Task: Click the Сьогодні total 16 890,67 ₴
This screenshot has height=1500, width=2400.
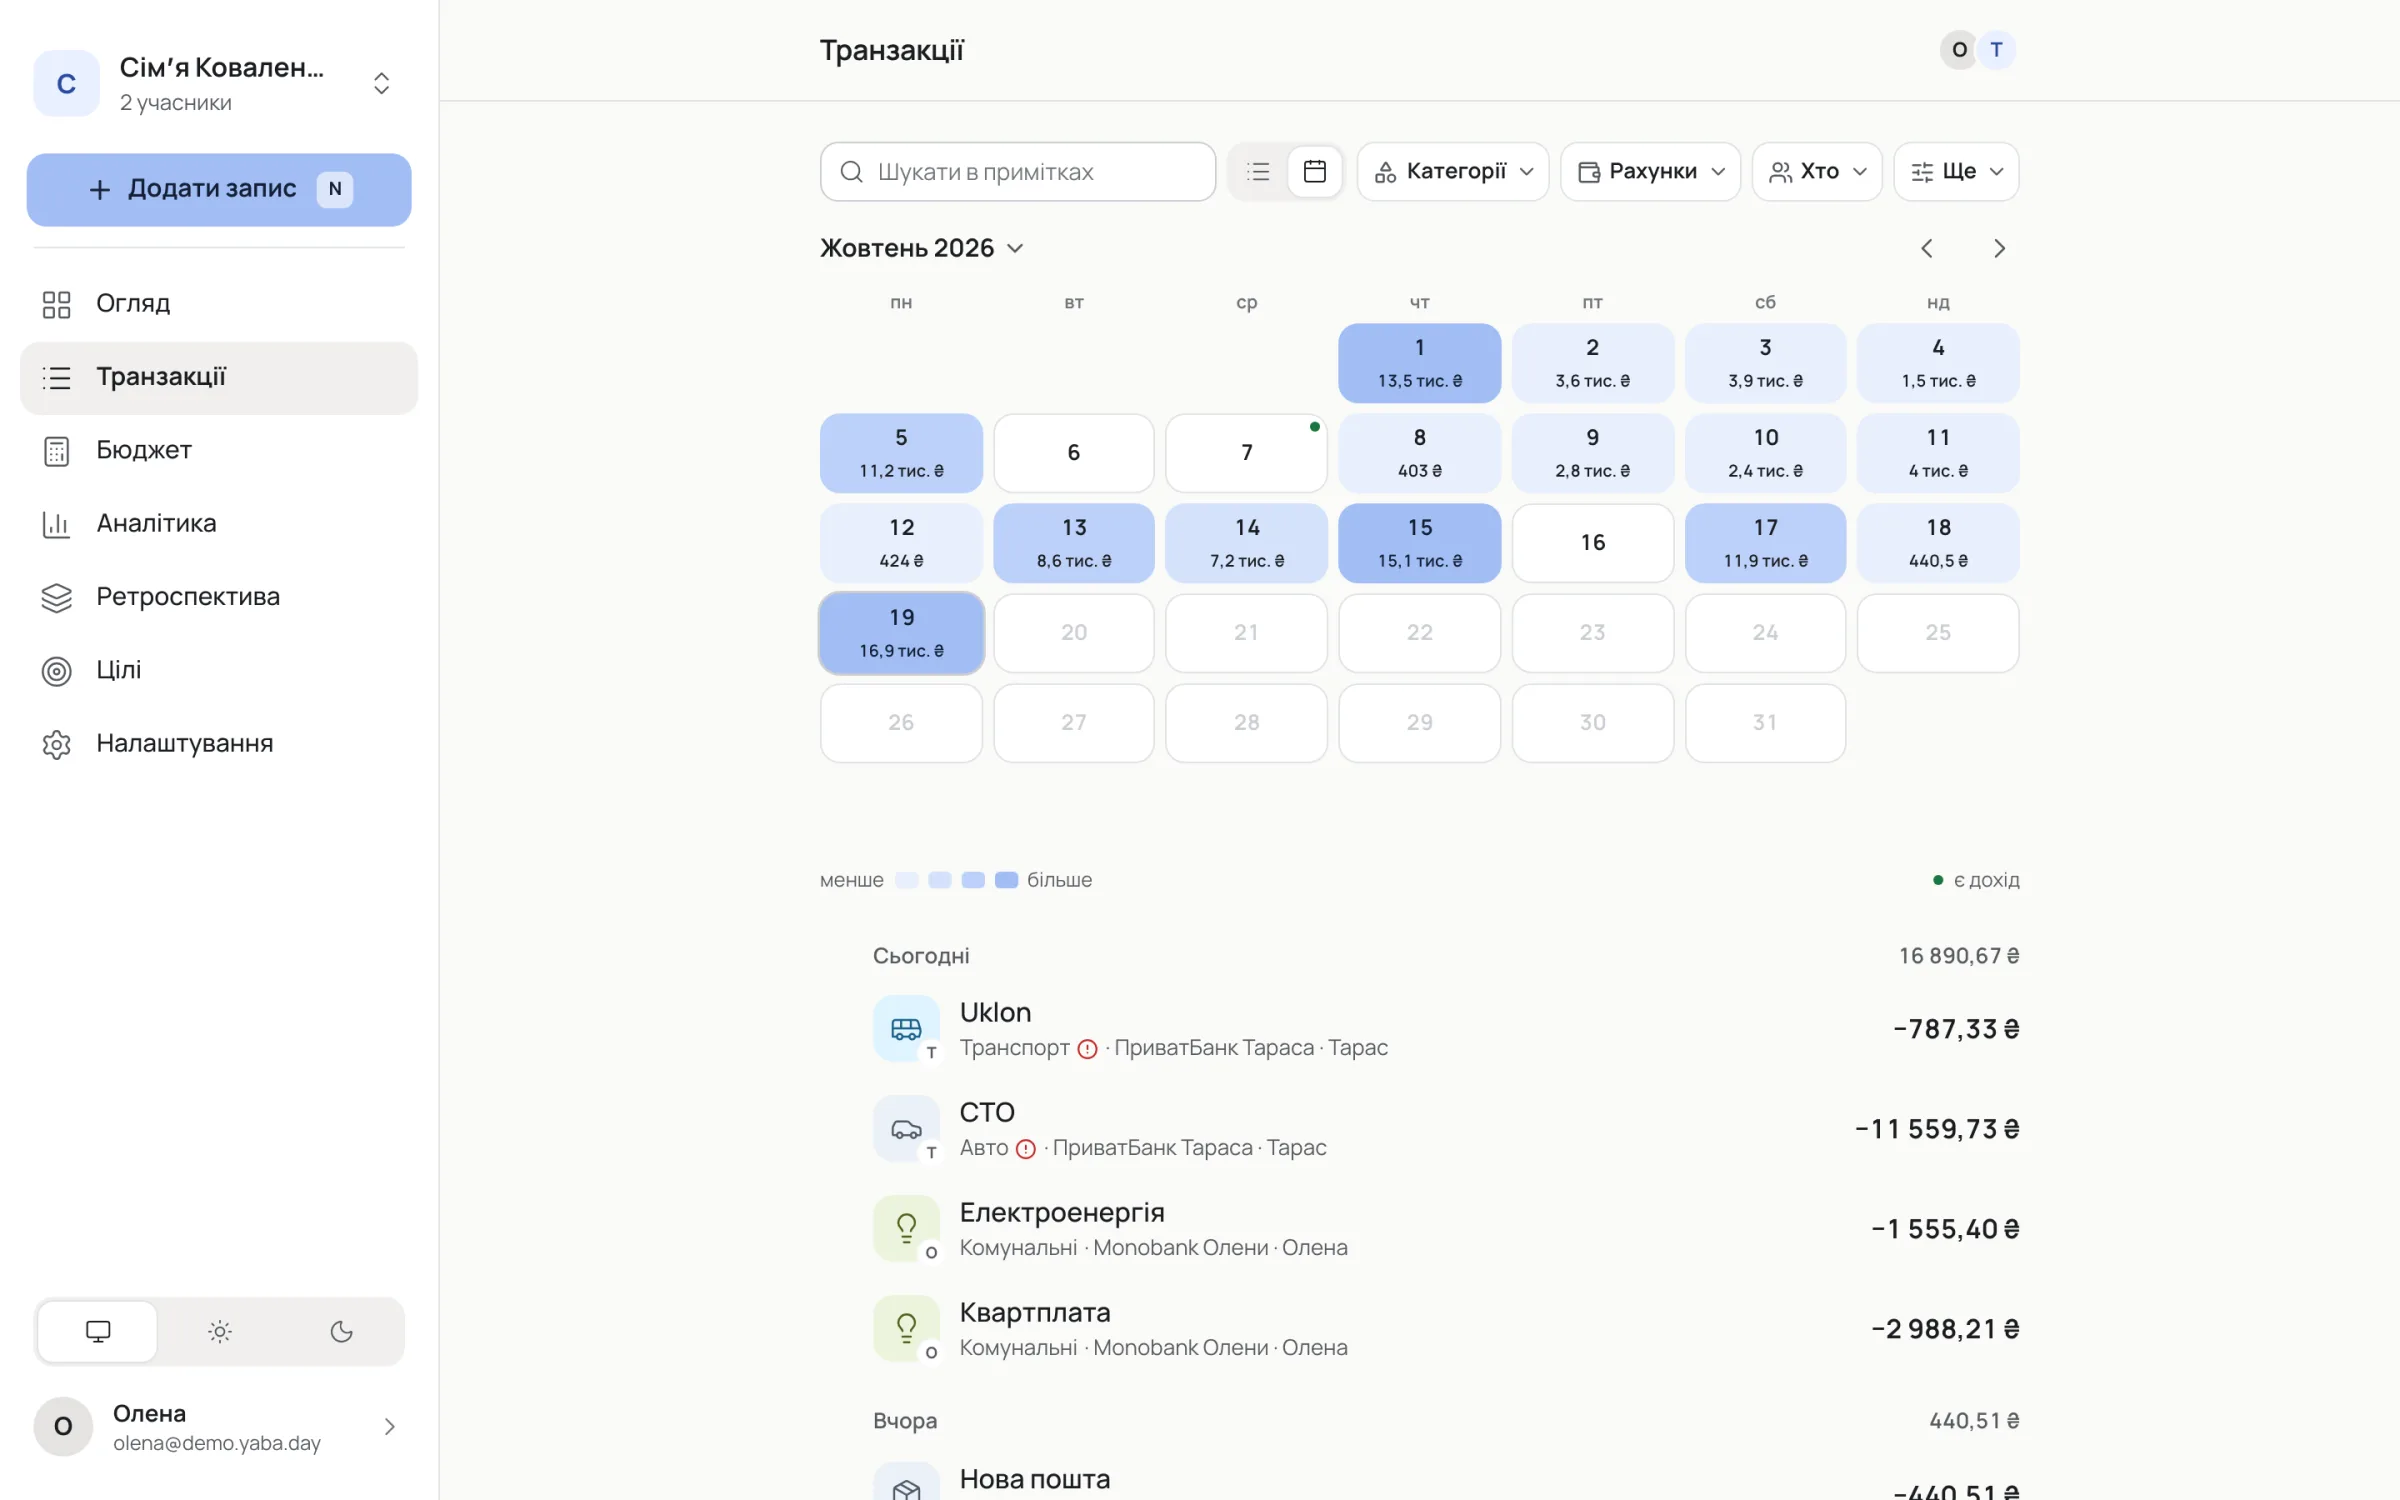Action: coord(1959,956)
